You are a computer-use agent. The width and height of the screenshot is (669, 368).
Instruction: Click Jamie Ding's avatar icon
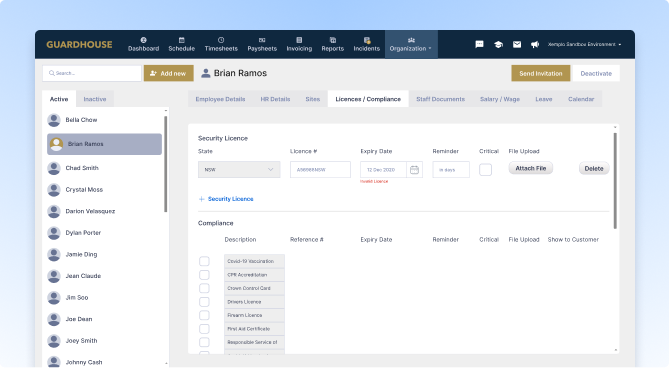(54, 255)
